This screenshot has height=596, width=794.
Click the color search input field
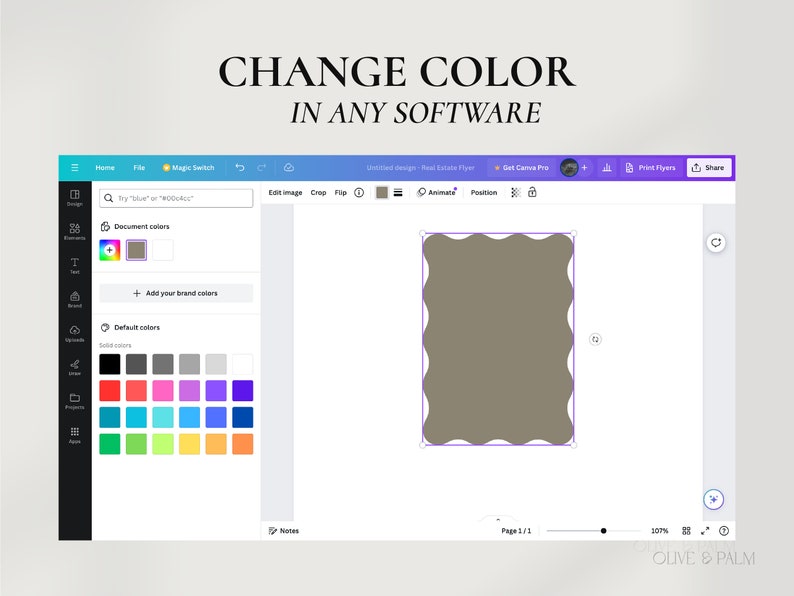176,198
